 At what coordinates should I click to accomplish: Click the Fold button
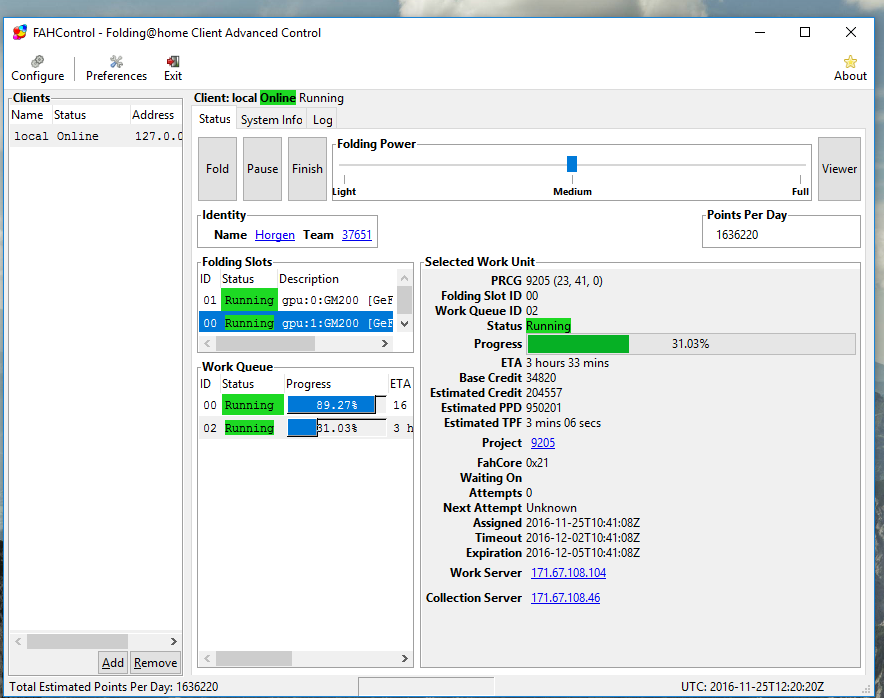tap(217, 169)
